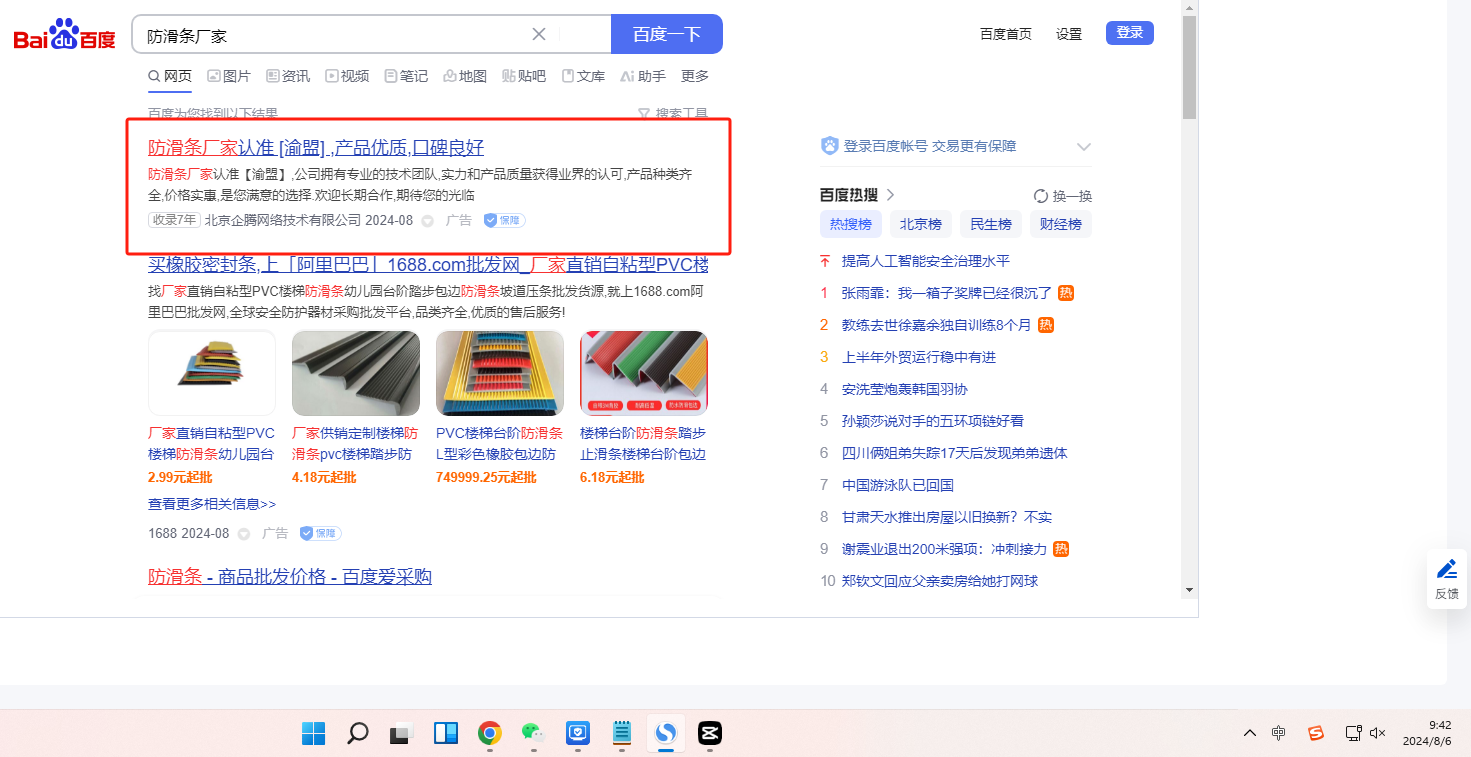Click the 保障 badge in the 1688 row

(x=321, y=533)
